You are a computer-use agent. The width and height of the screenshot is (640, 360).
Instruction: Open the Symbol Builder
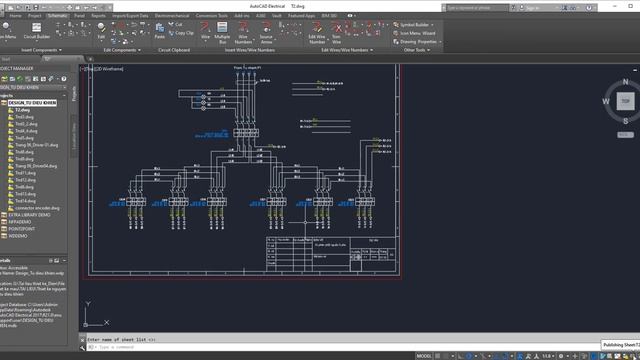click(x=411, y=25)
